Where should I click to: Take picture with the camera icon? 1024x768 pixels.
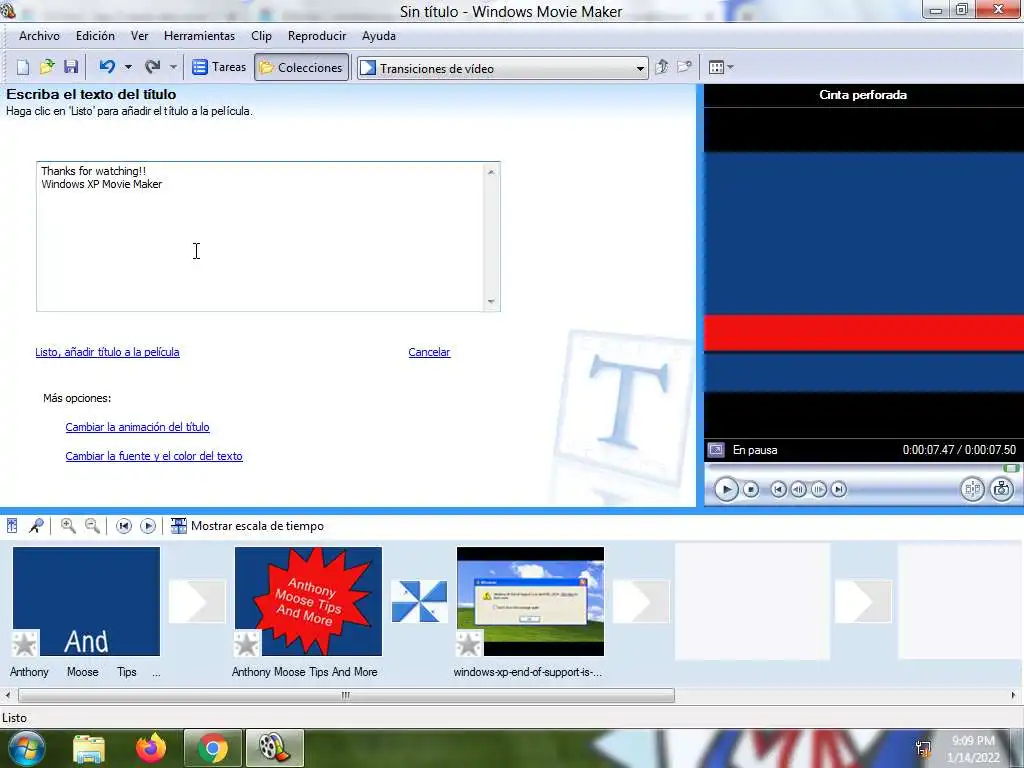[x=1001, y=489]
